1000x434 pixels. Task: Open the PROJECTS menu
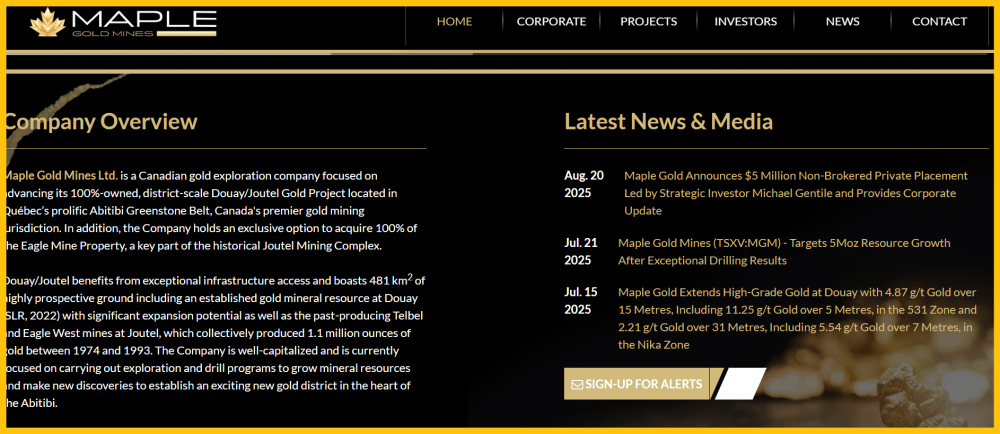point(649,22)
